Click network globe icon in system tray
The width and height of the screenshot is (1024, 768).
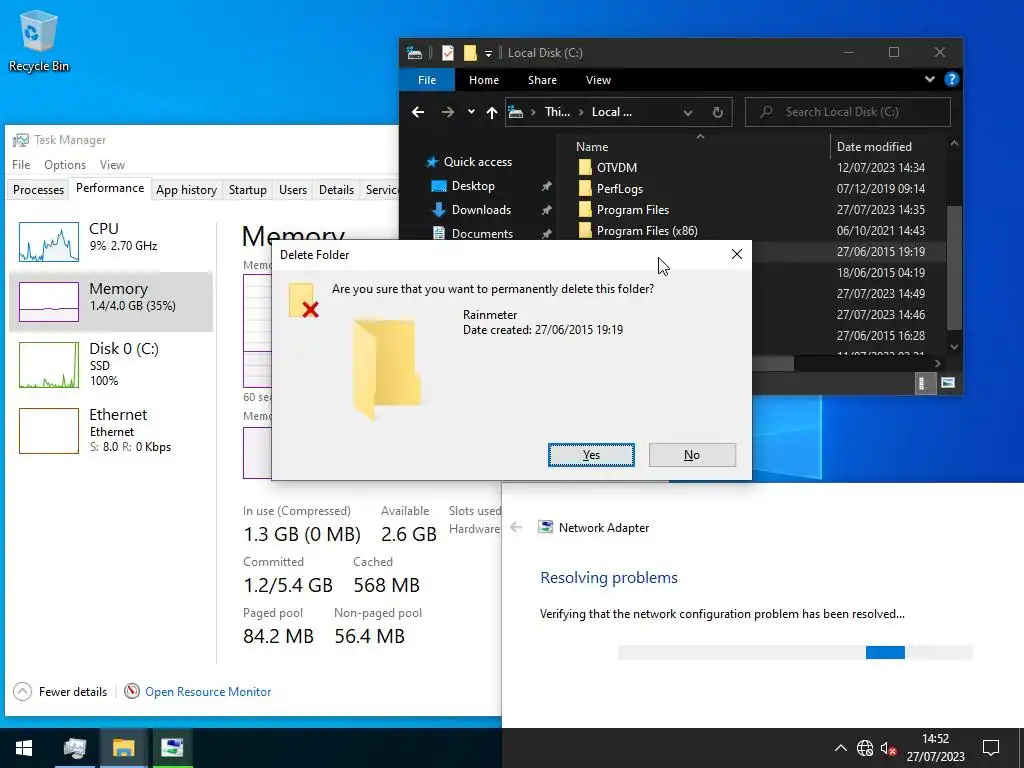click(865, 748)
